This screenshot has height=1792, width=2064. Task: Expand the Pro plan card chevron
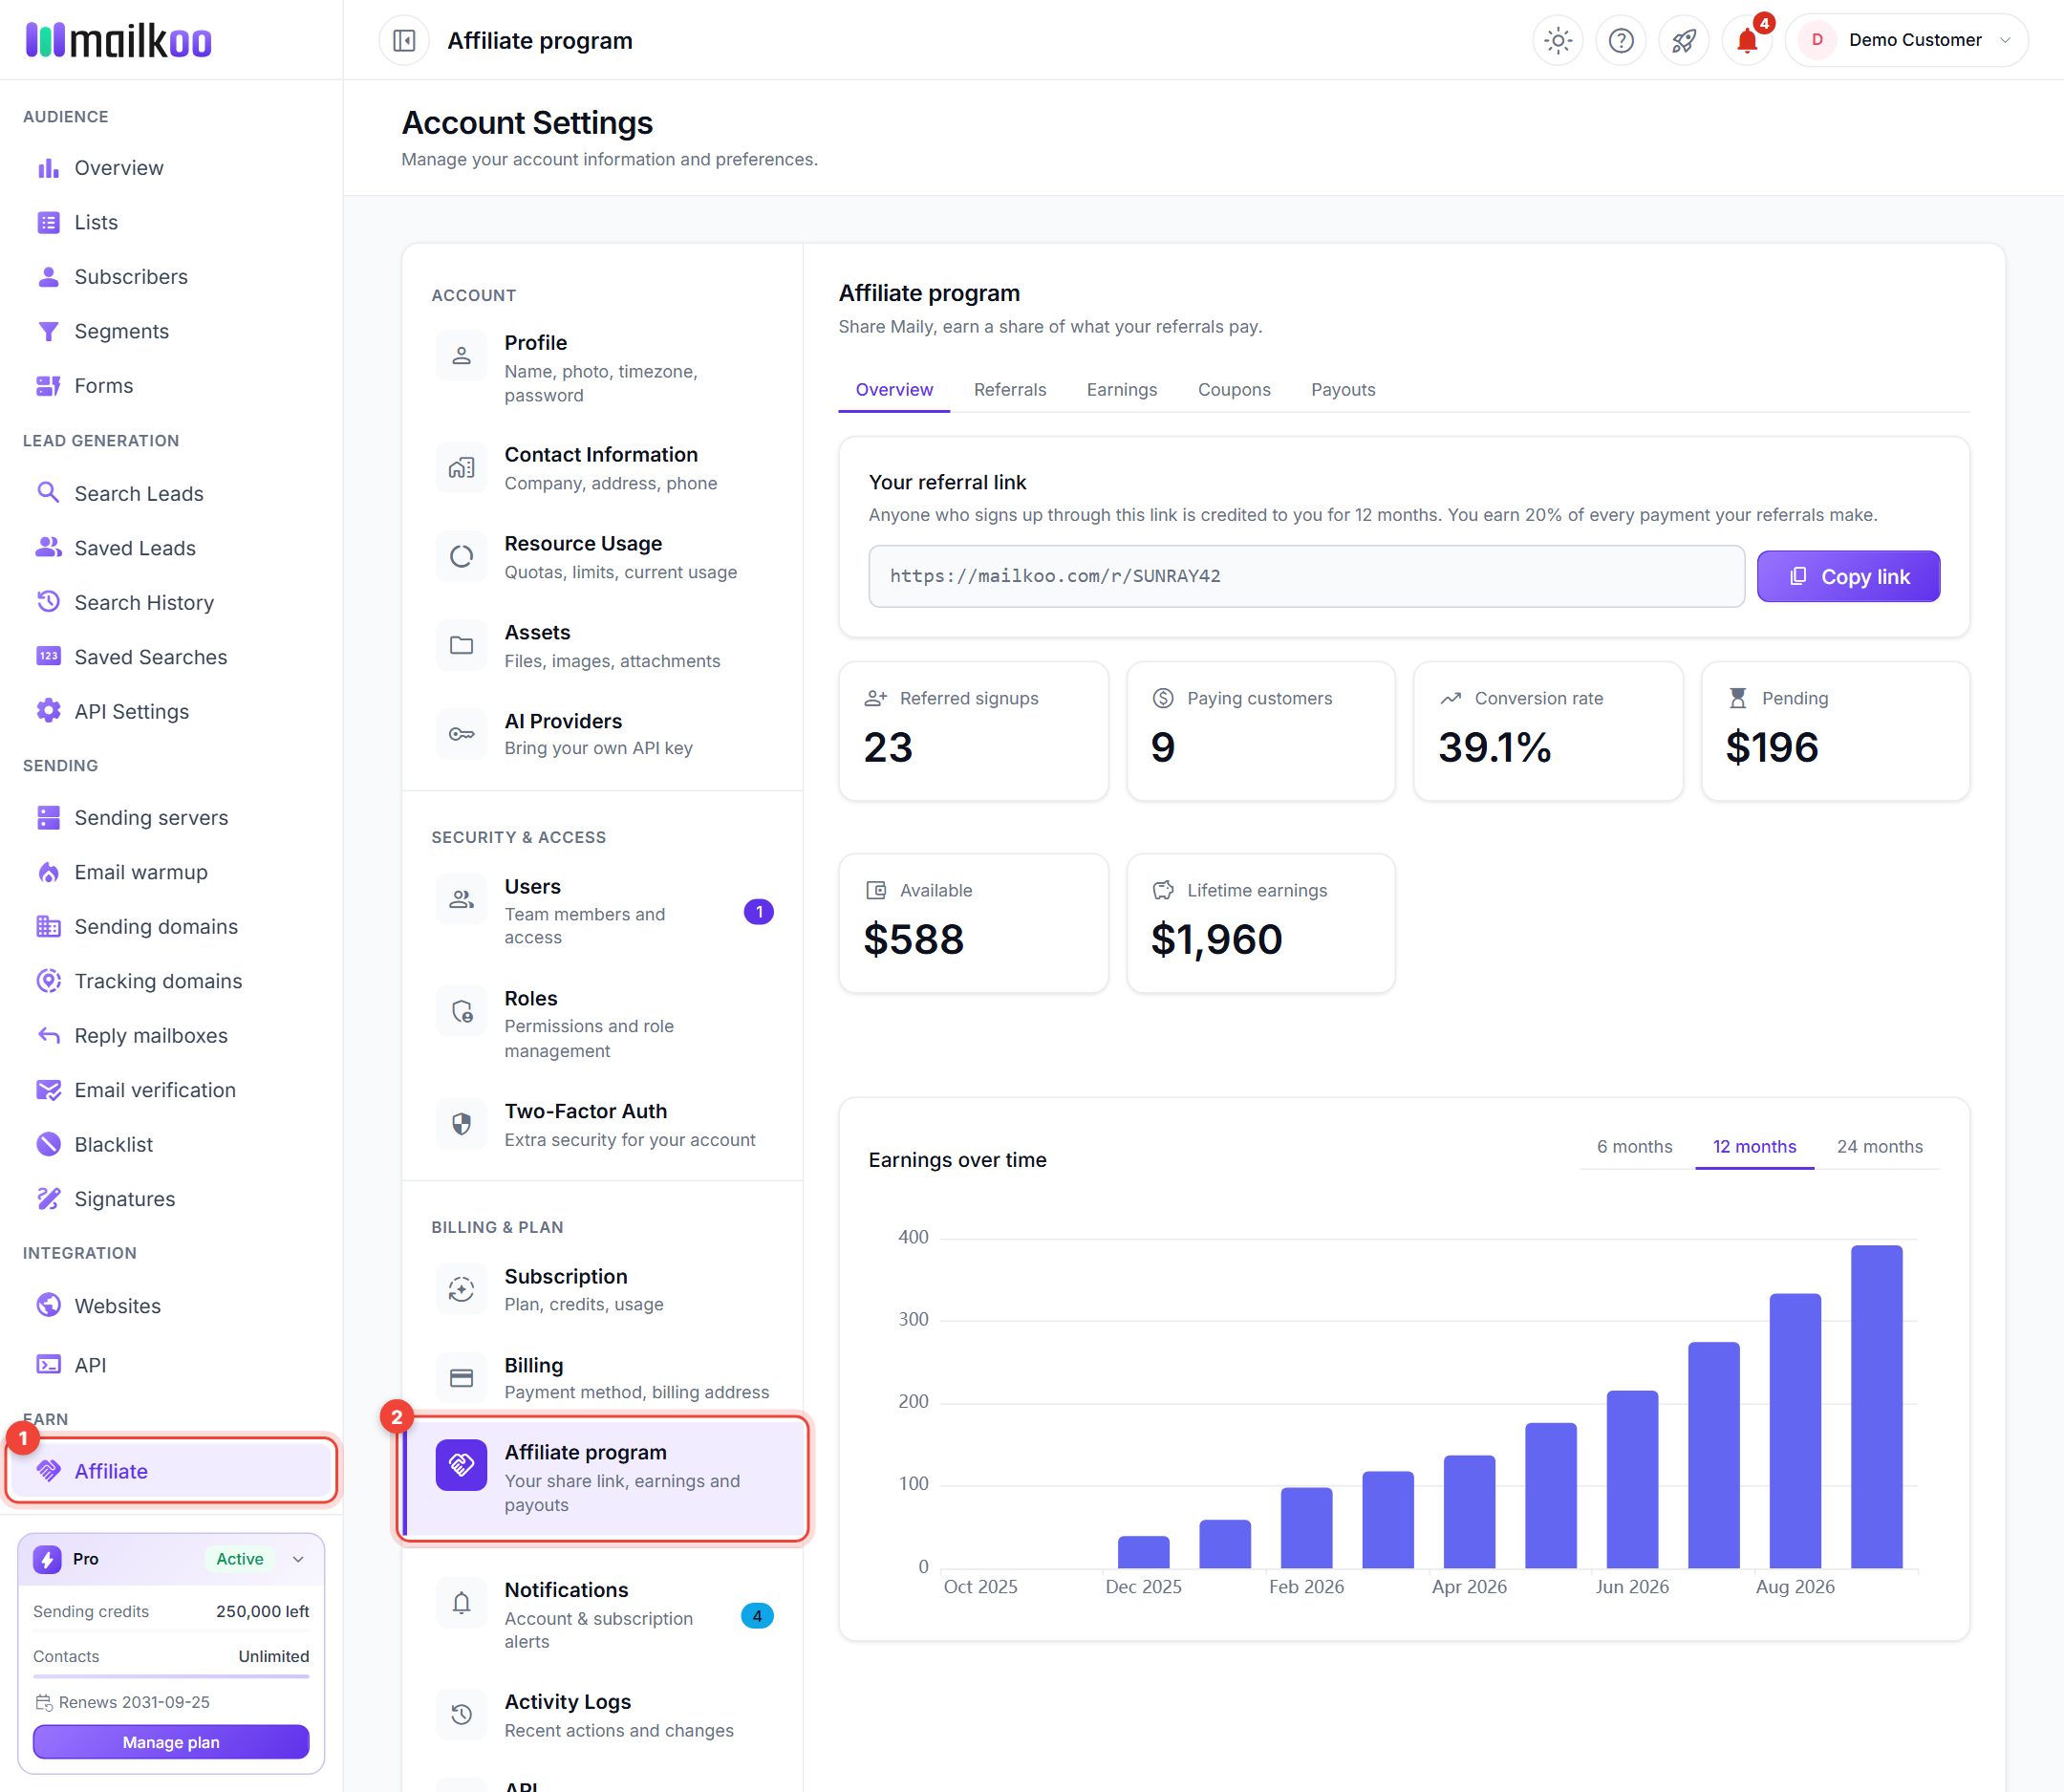click(x=298, y=1559)
